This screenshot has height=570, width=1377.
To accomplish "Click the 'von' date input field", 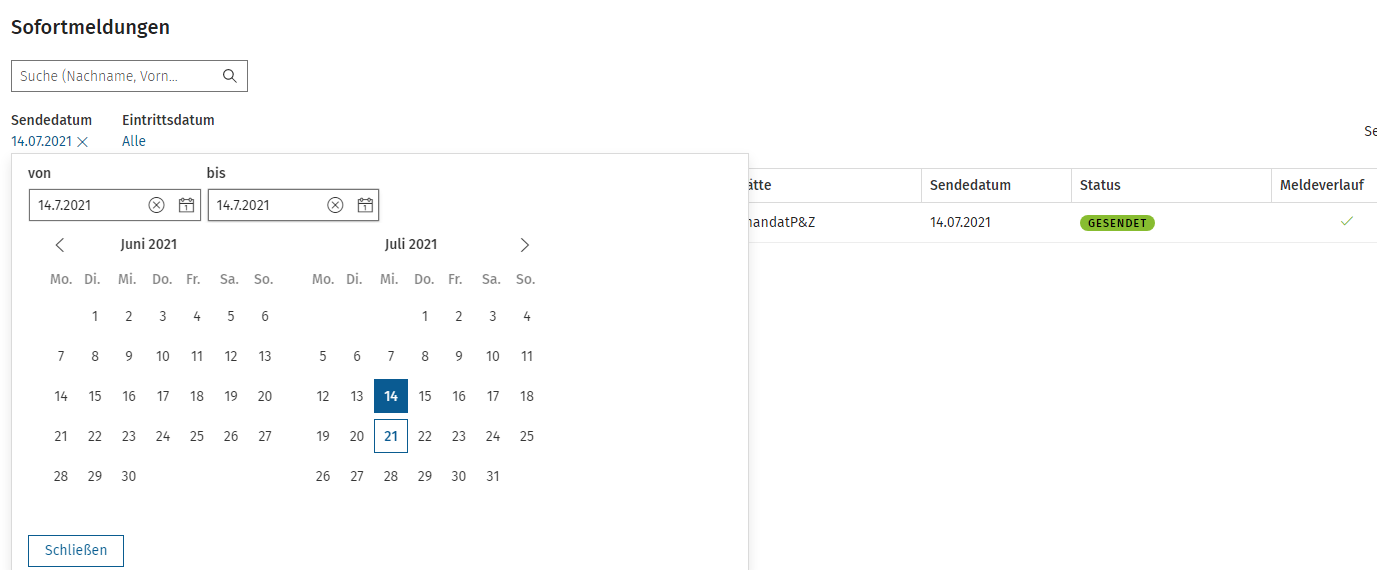I will tap(88, 205).
